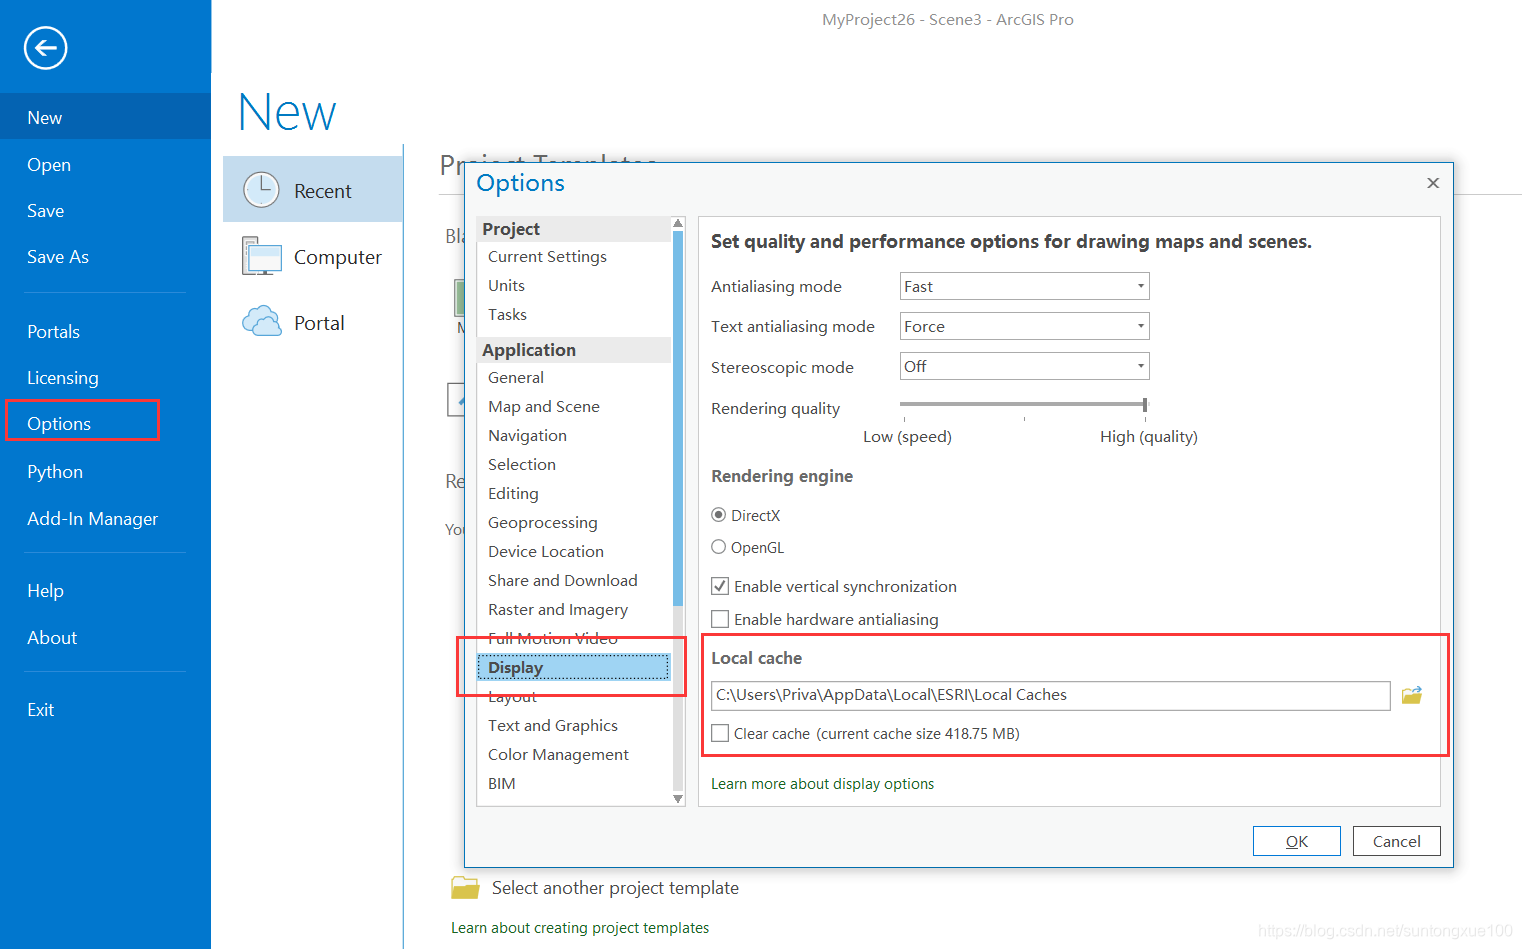Check the Clear cache option
1522x949 pixels.
pos(720,733)
